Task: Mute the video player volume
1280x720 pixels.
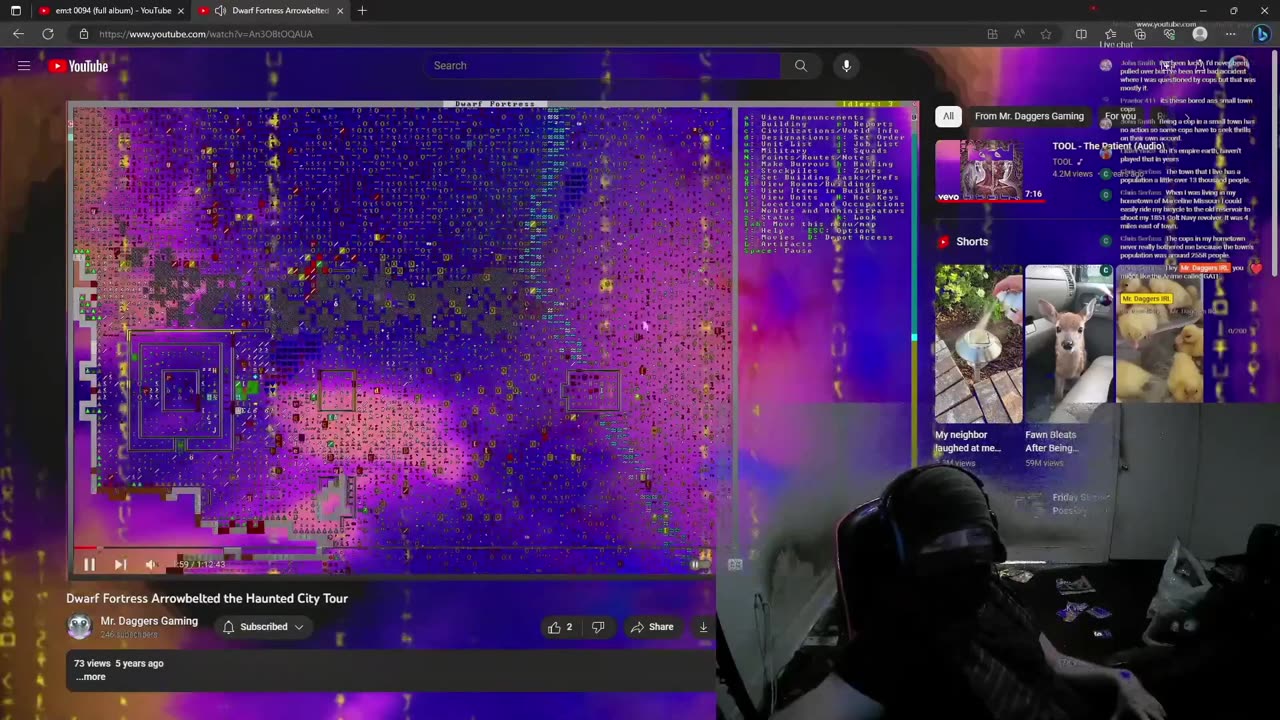Action: pos(151,564)
